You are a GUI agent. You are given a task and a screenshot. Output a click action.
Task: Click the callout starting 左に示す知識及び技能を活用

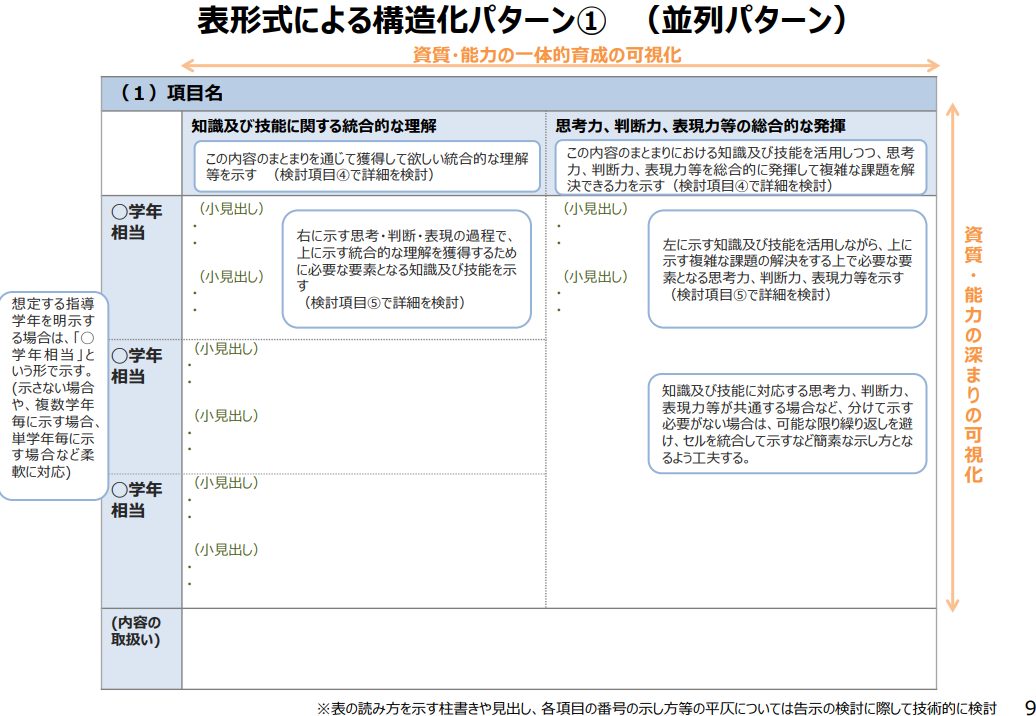pyautogui.click(x=786, y=269)
